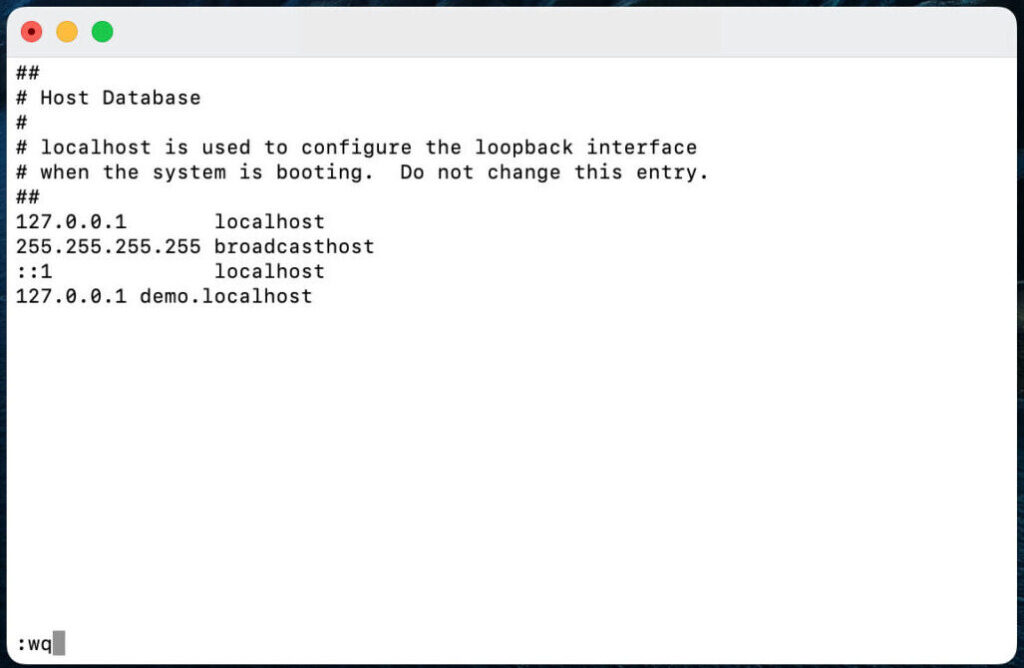
Task: Click the word 'localhost' in loopback comment
Action: pos(95,148)
